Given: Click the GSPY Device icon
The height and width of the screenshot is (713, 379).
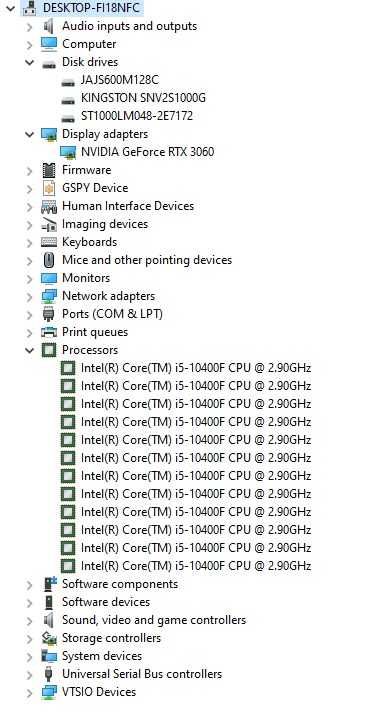Looking at the screenshot, I should click(x=49, y=188).
